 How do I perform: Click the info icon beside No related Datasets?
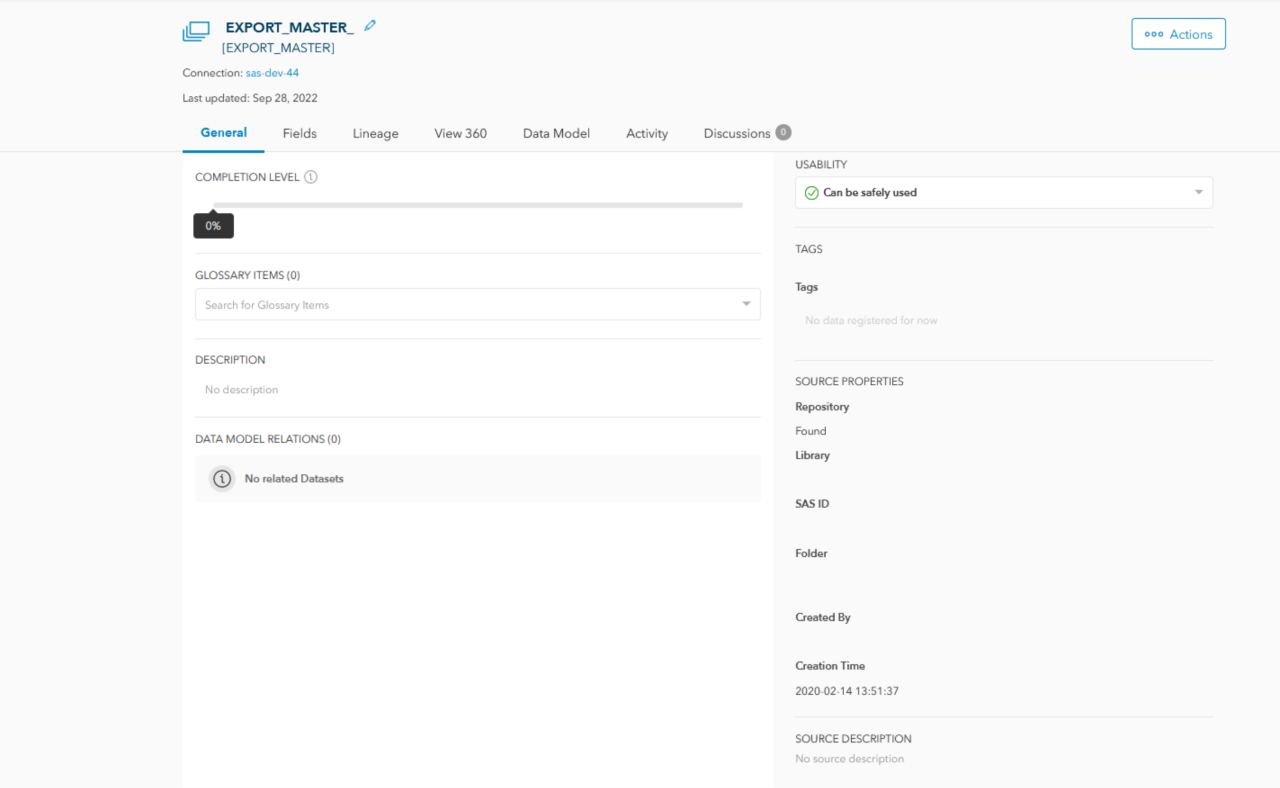(222, 479)
